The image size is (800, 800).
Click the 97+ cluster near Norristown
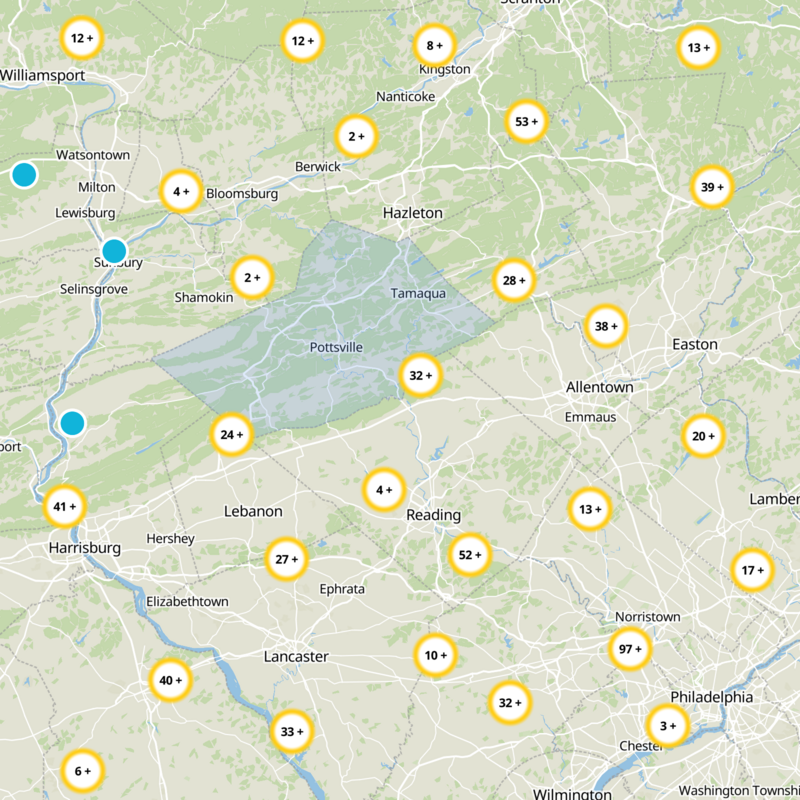click(x=629, y=649)
